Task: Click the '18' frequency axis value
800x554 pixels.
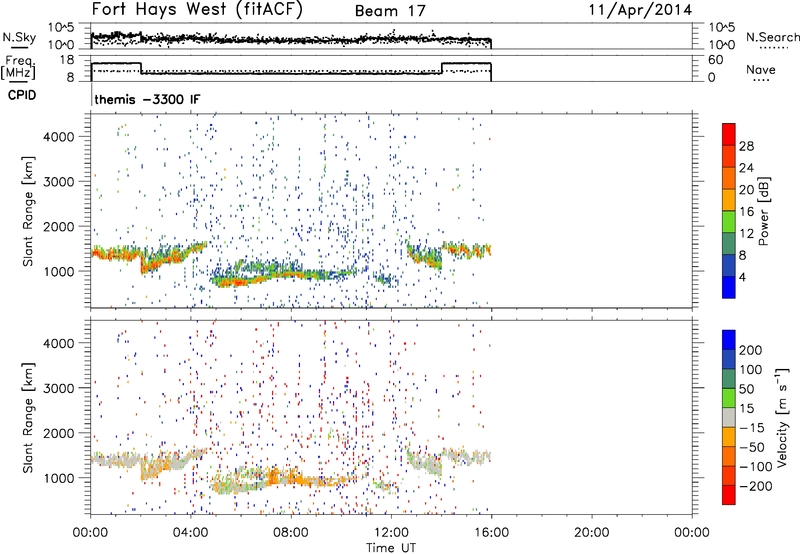Action: pos(66,60)
